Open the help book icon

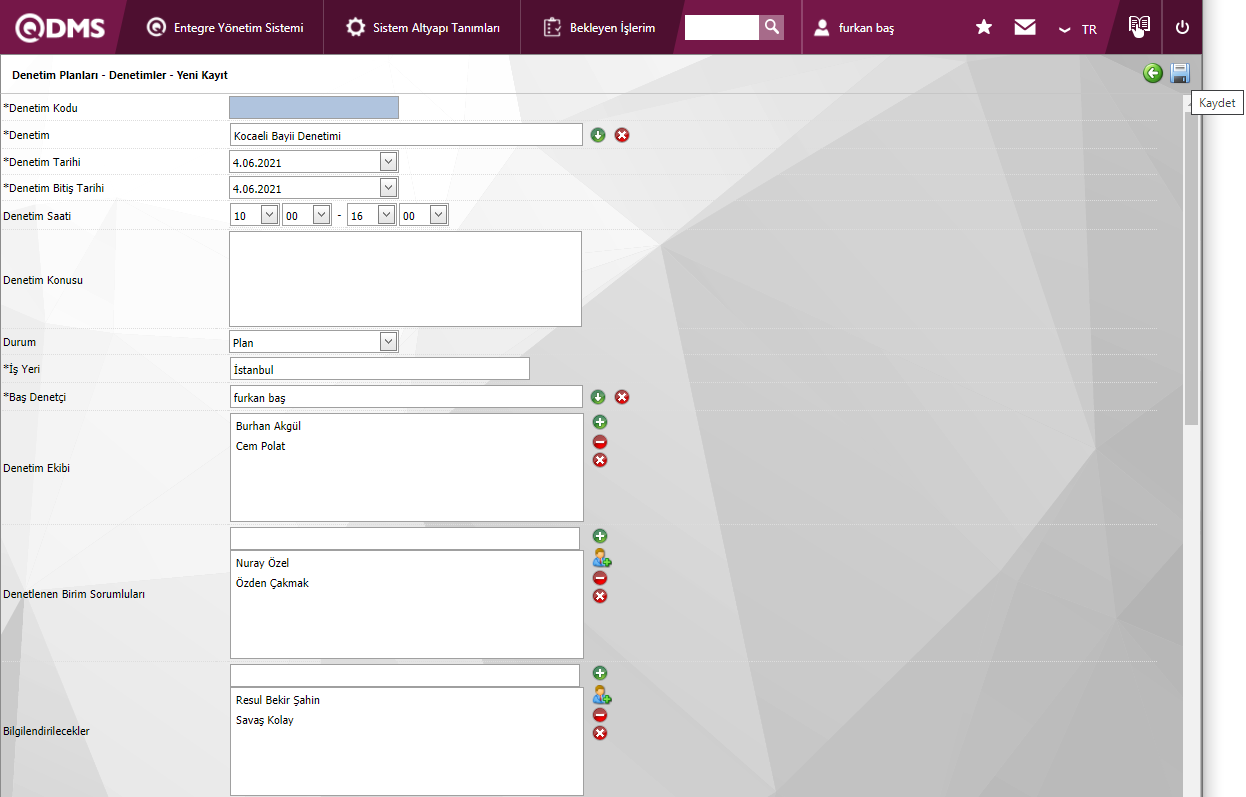[1139, 27]
